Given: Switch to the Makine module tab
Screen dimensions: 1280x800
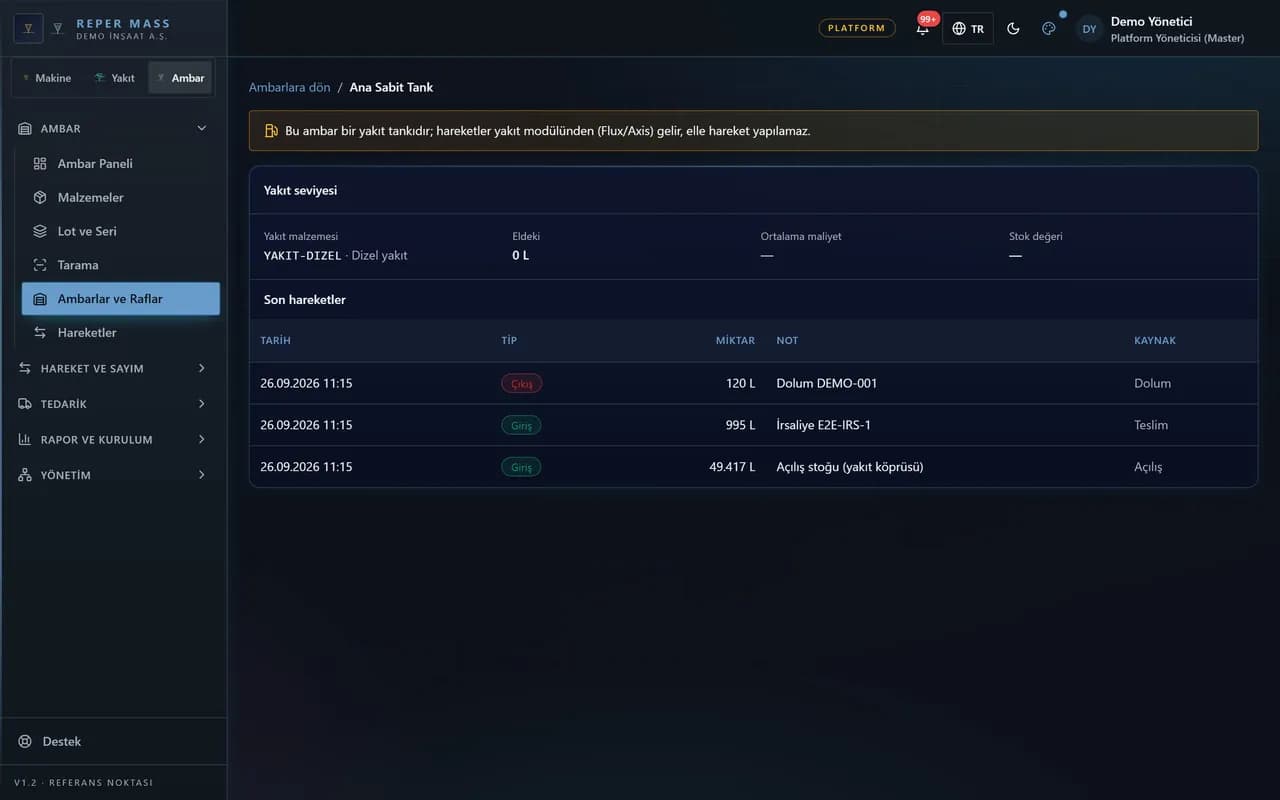Looking at the screenshot, I should [x=46, y=78].
